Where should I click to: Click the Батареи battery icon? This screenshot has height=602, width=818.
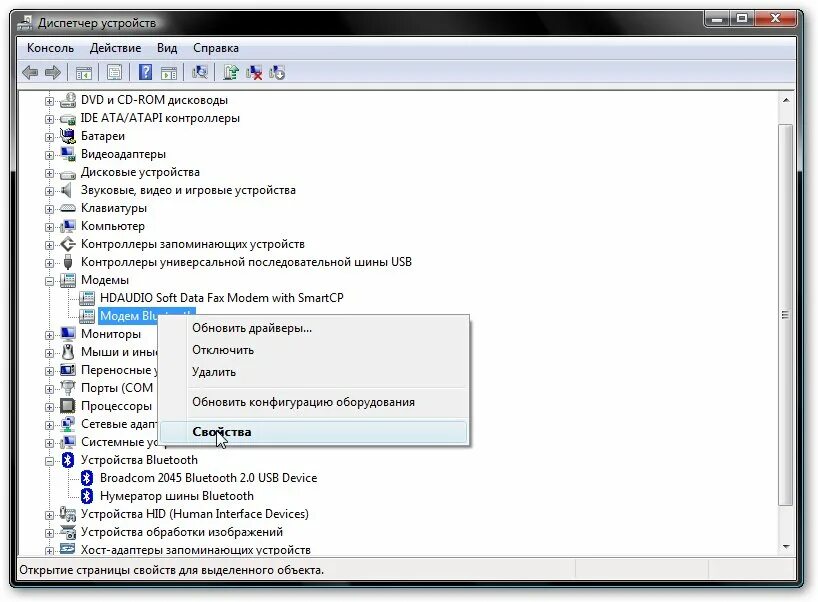(68, 136)
